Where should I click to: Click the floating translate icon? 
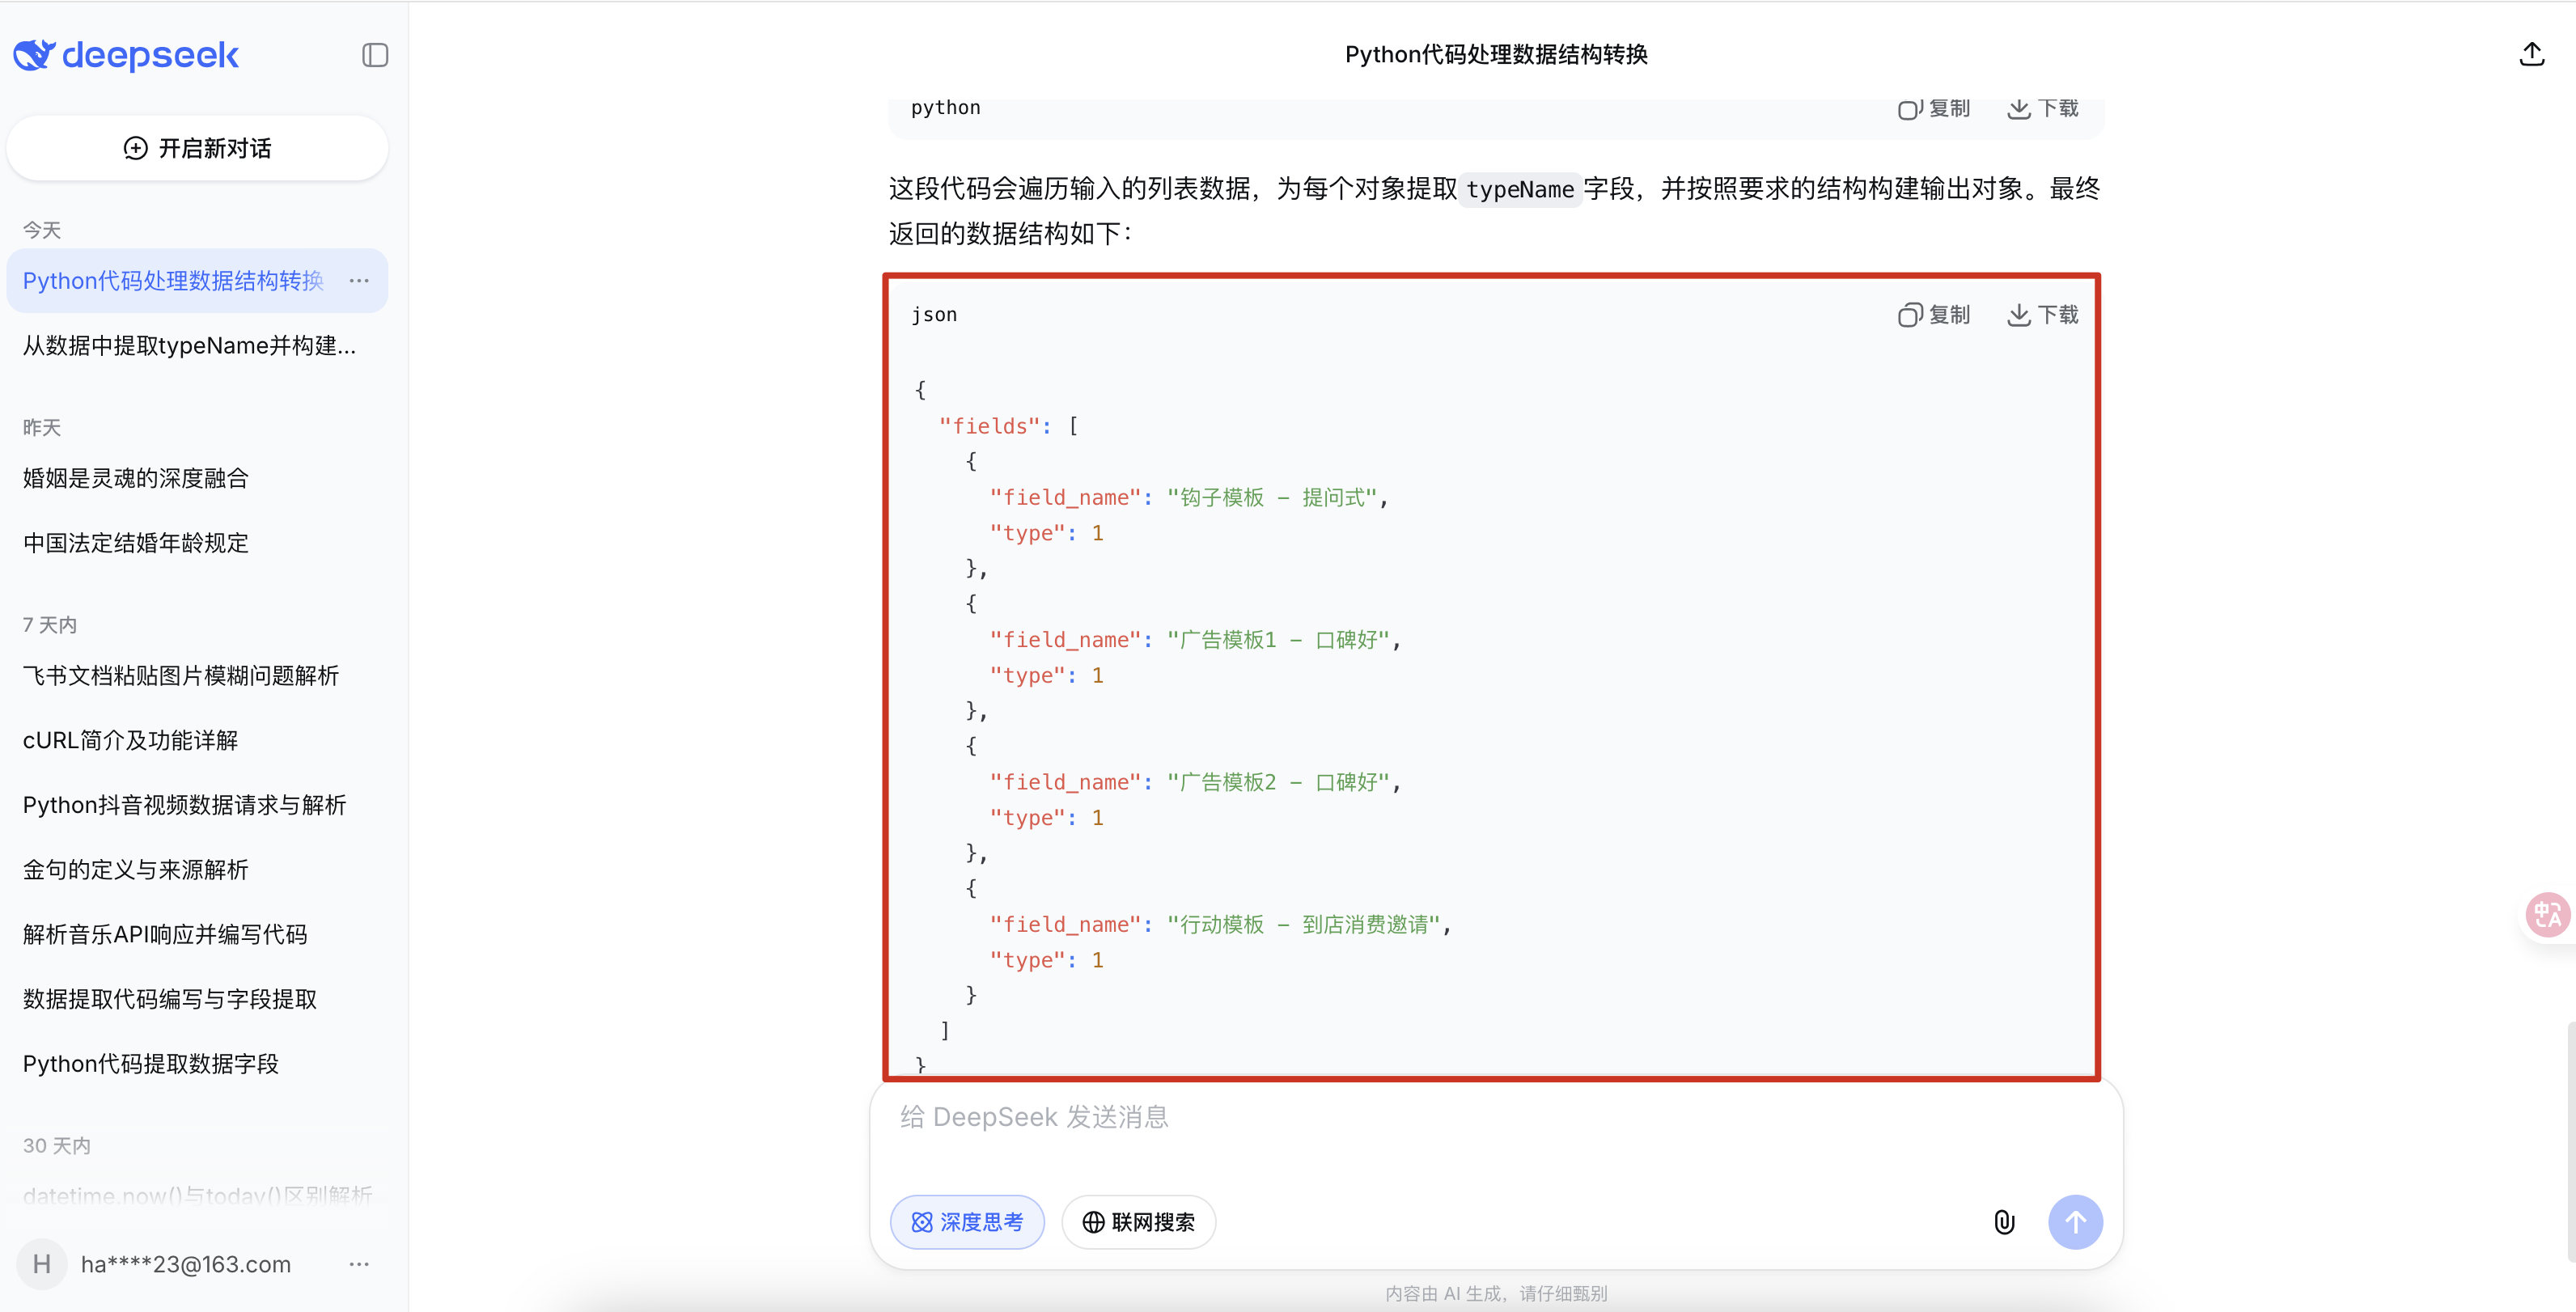(2546, 914)
